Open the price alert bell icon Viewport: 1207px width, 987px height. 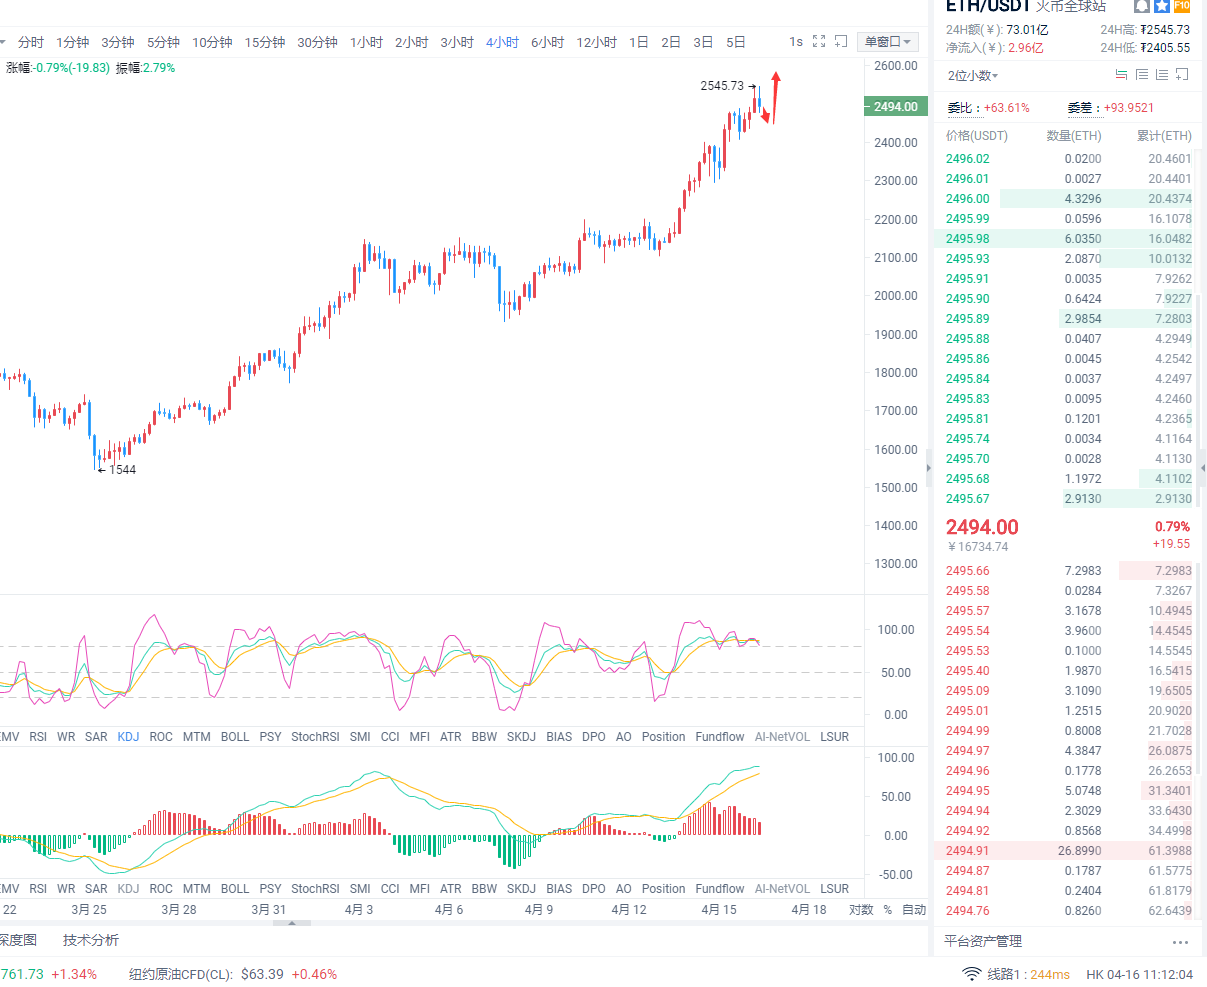(1141, 5)
